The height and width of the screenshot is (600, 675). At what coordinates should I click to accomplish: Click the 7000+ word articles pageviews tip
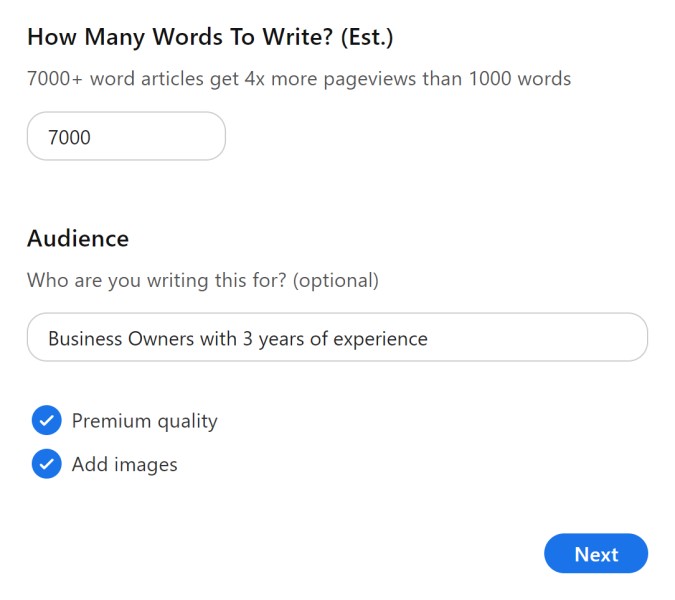[299, 79]
